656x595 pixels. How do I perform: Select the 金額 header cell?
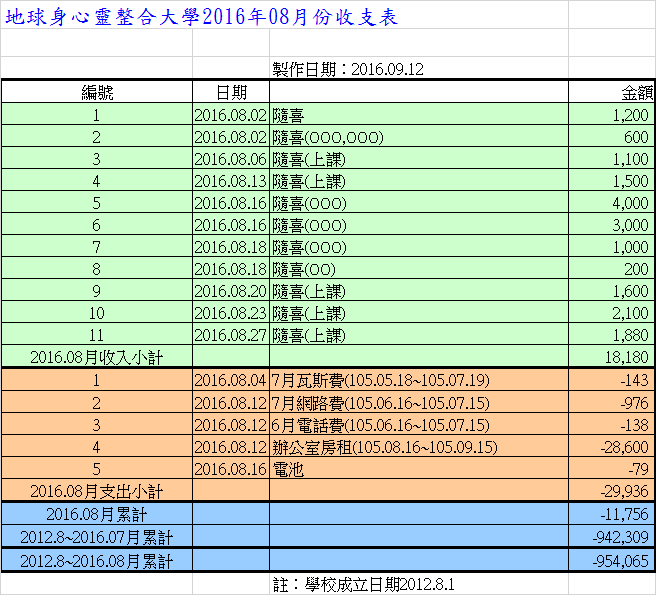click(x=611, y=92)
